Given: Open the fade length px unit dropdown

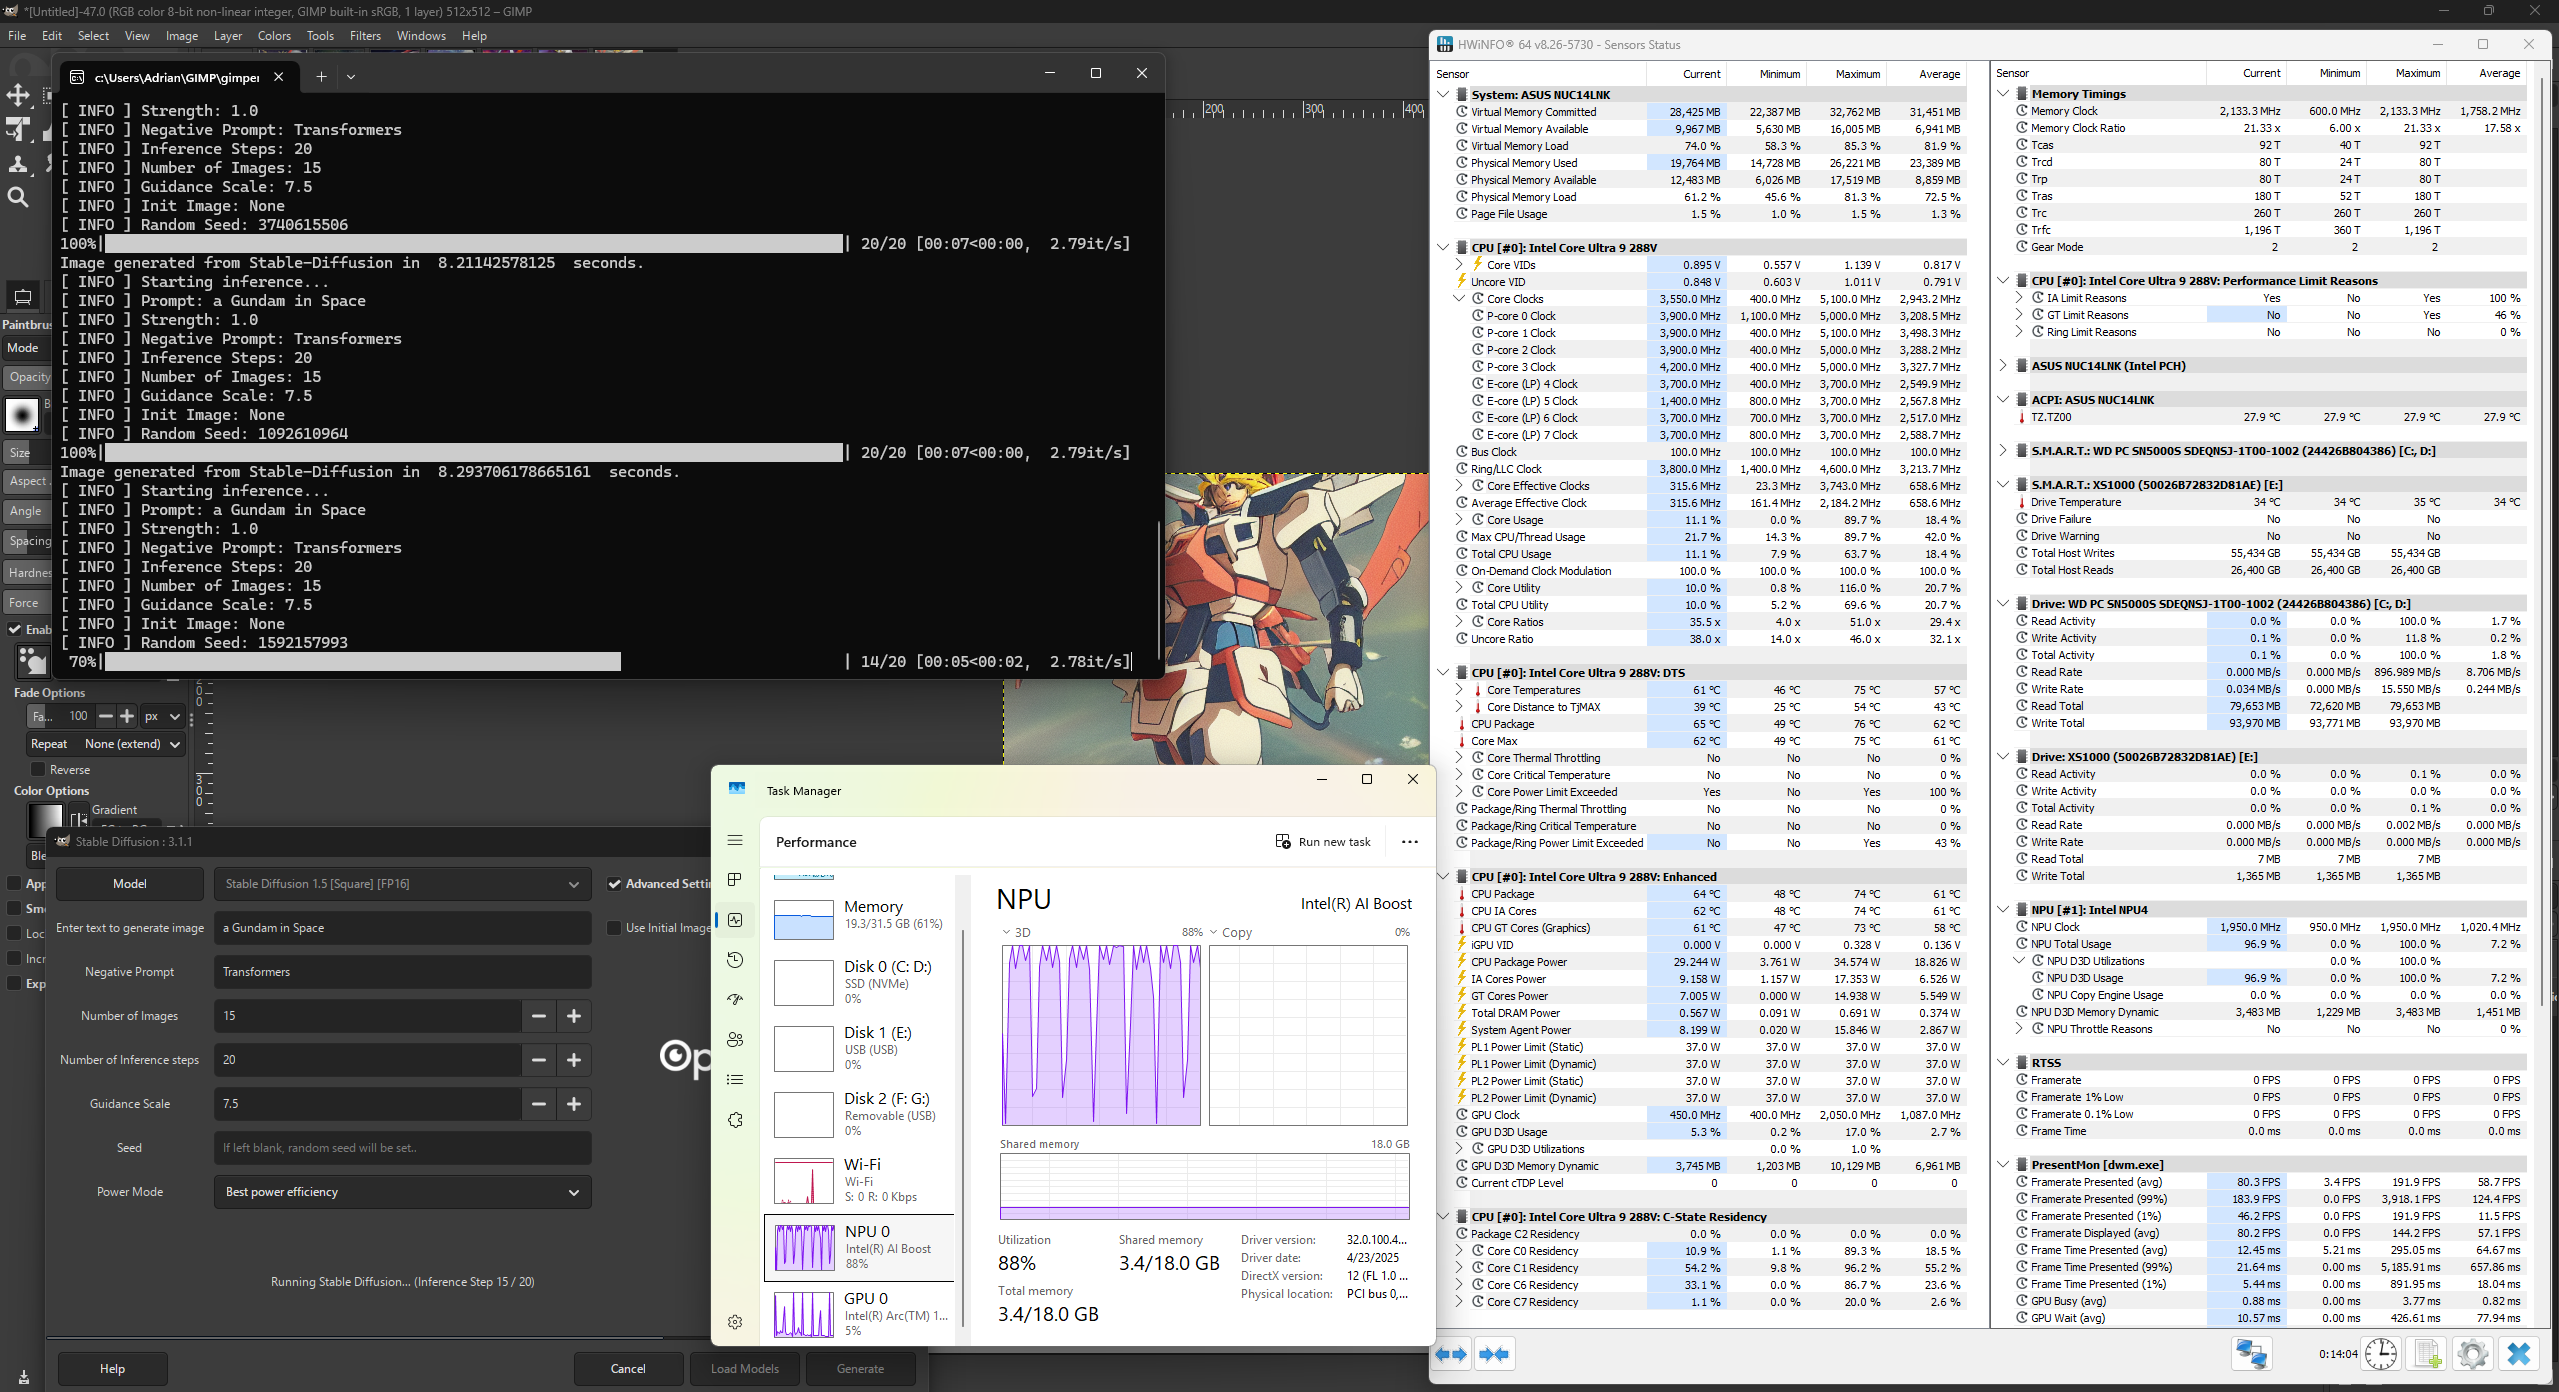Looking at the screenshot, I should (x=162, y=716).
